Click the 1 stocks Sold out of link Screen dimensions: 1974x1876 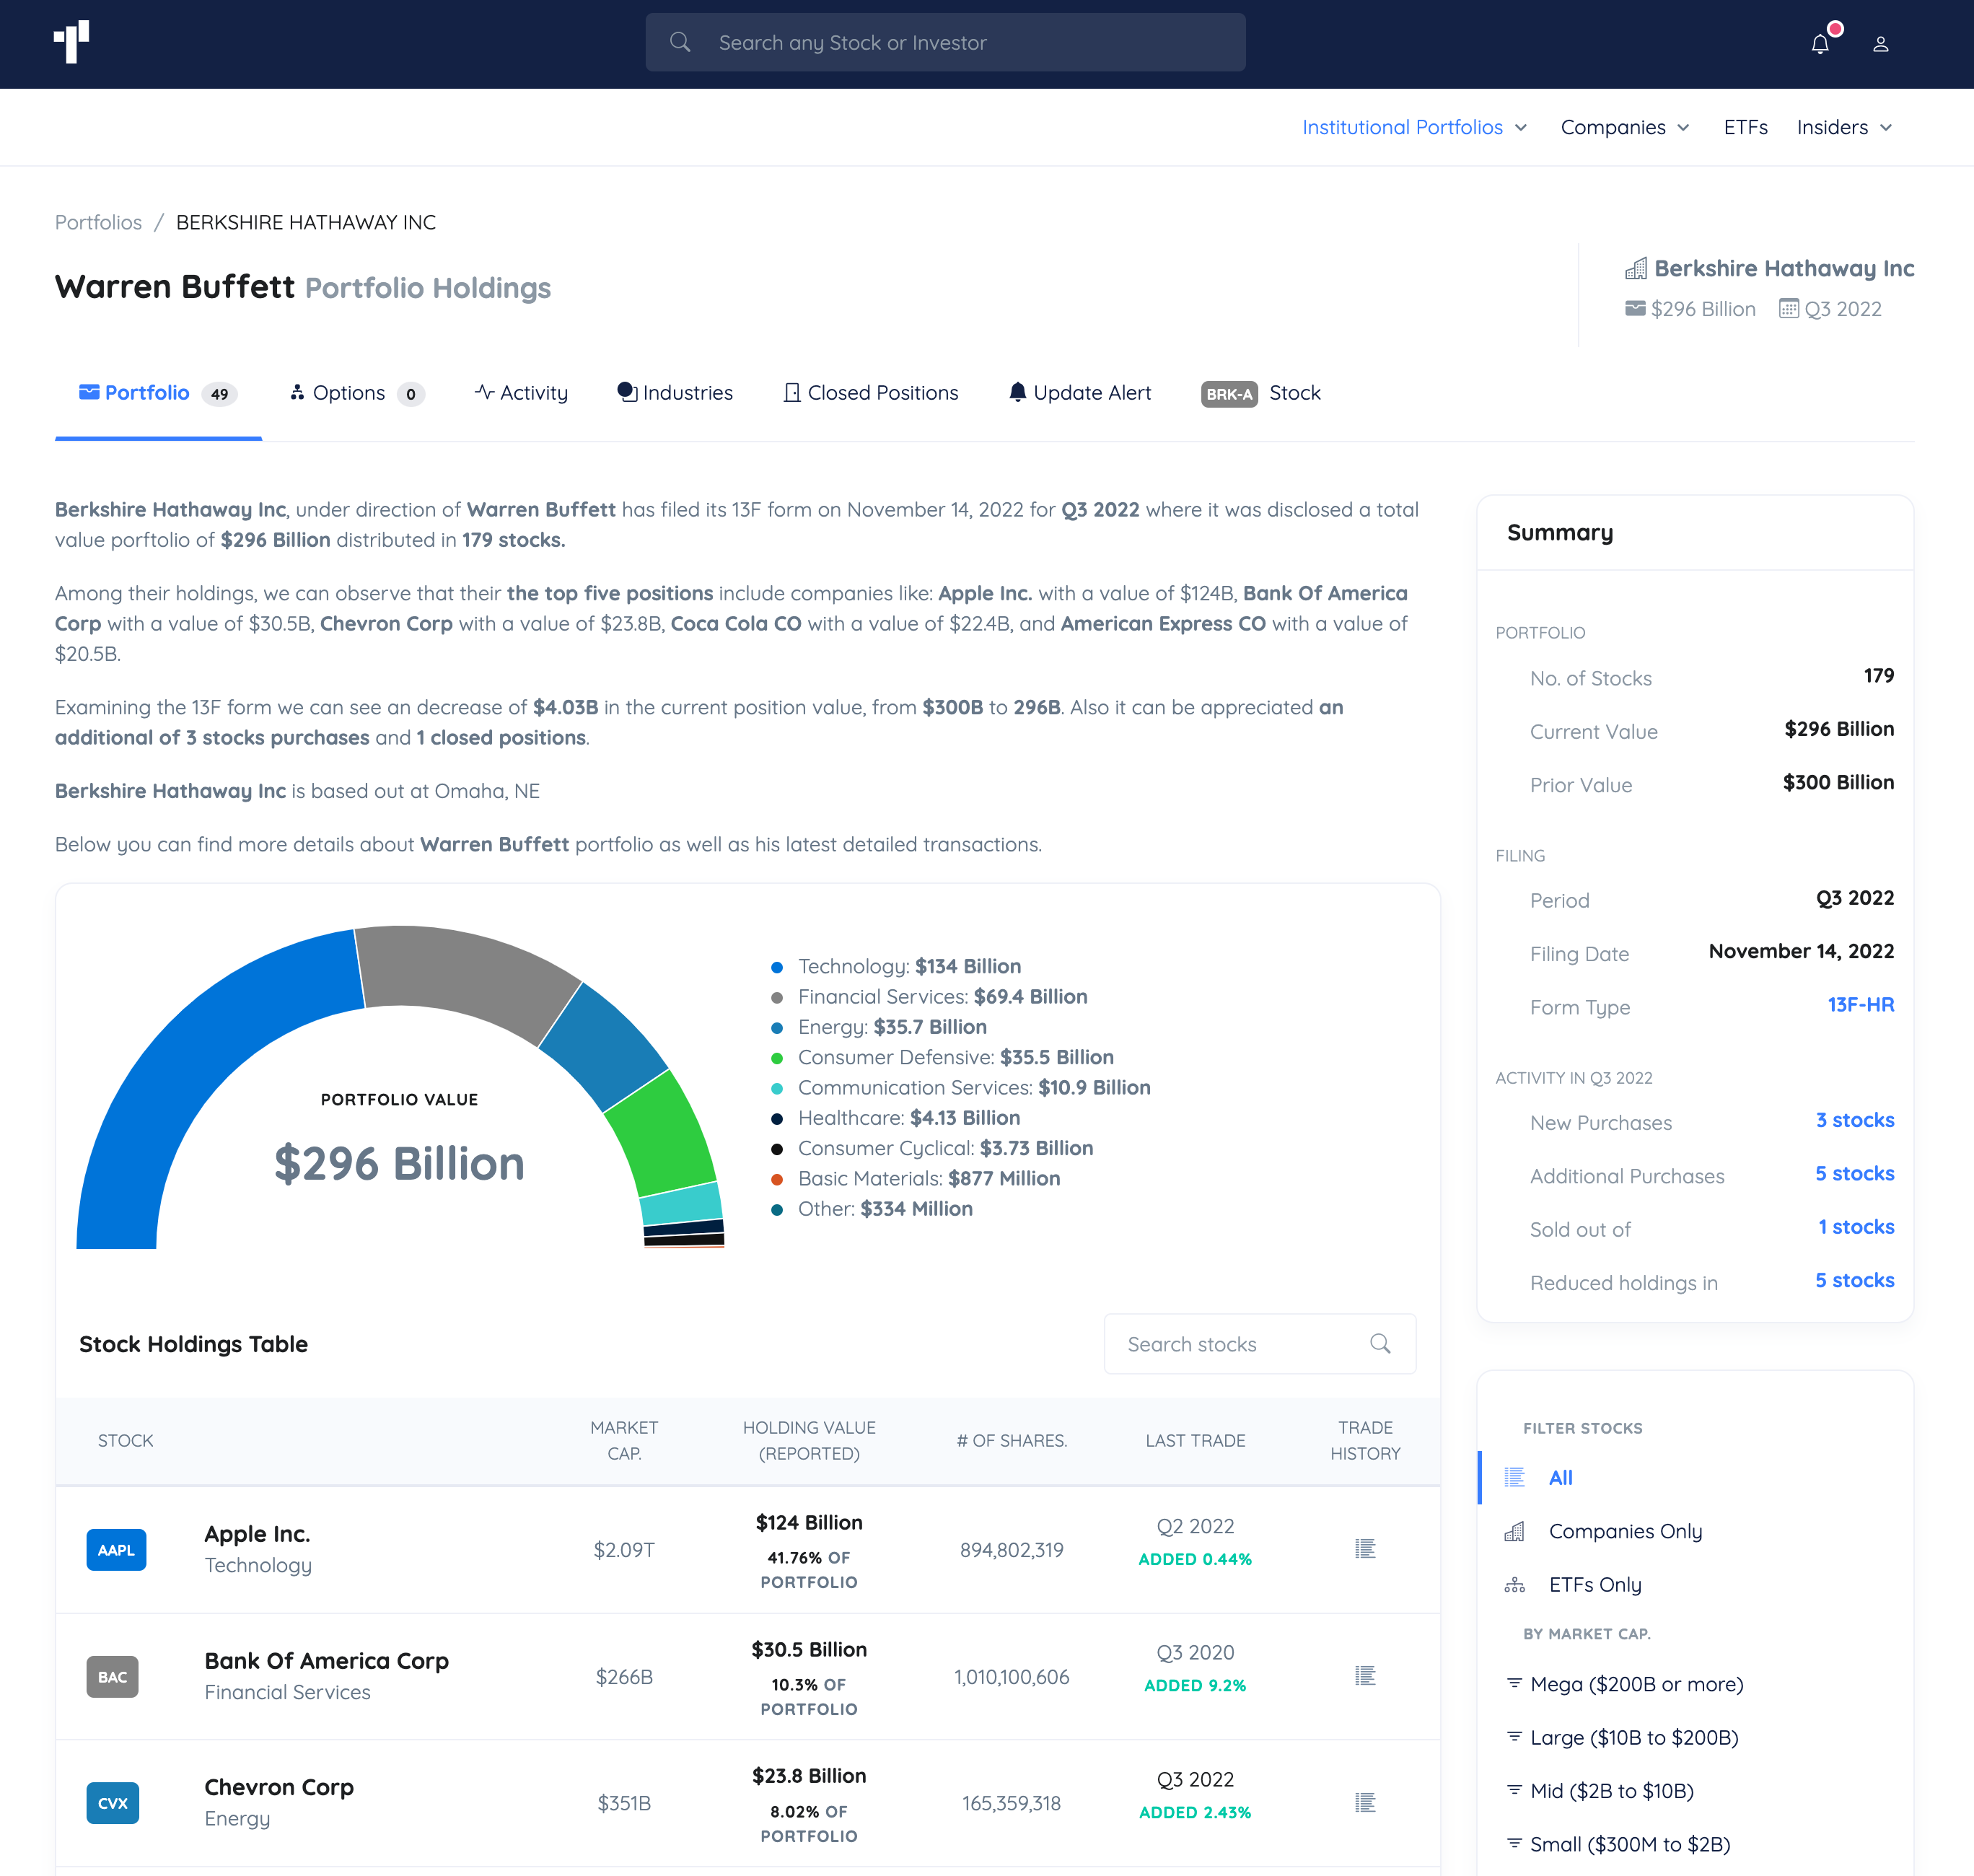point(1856,1226)
